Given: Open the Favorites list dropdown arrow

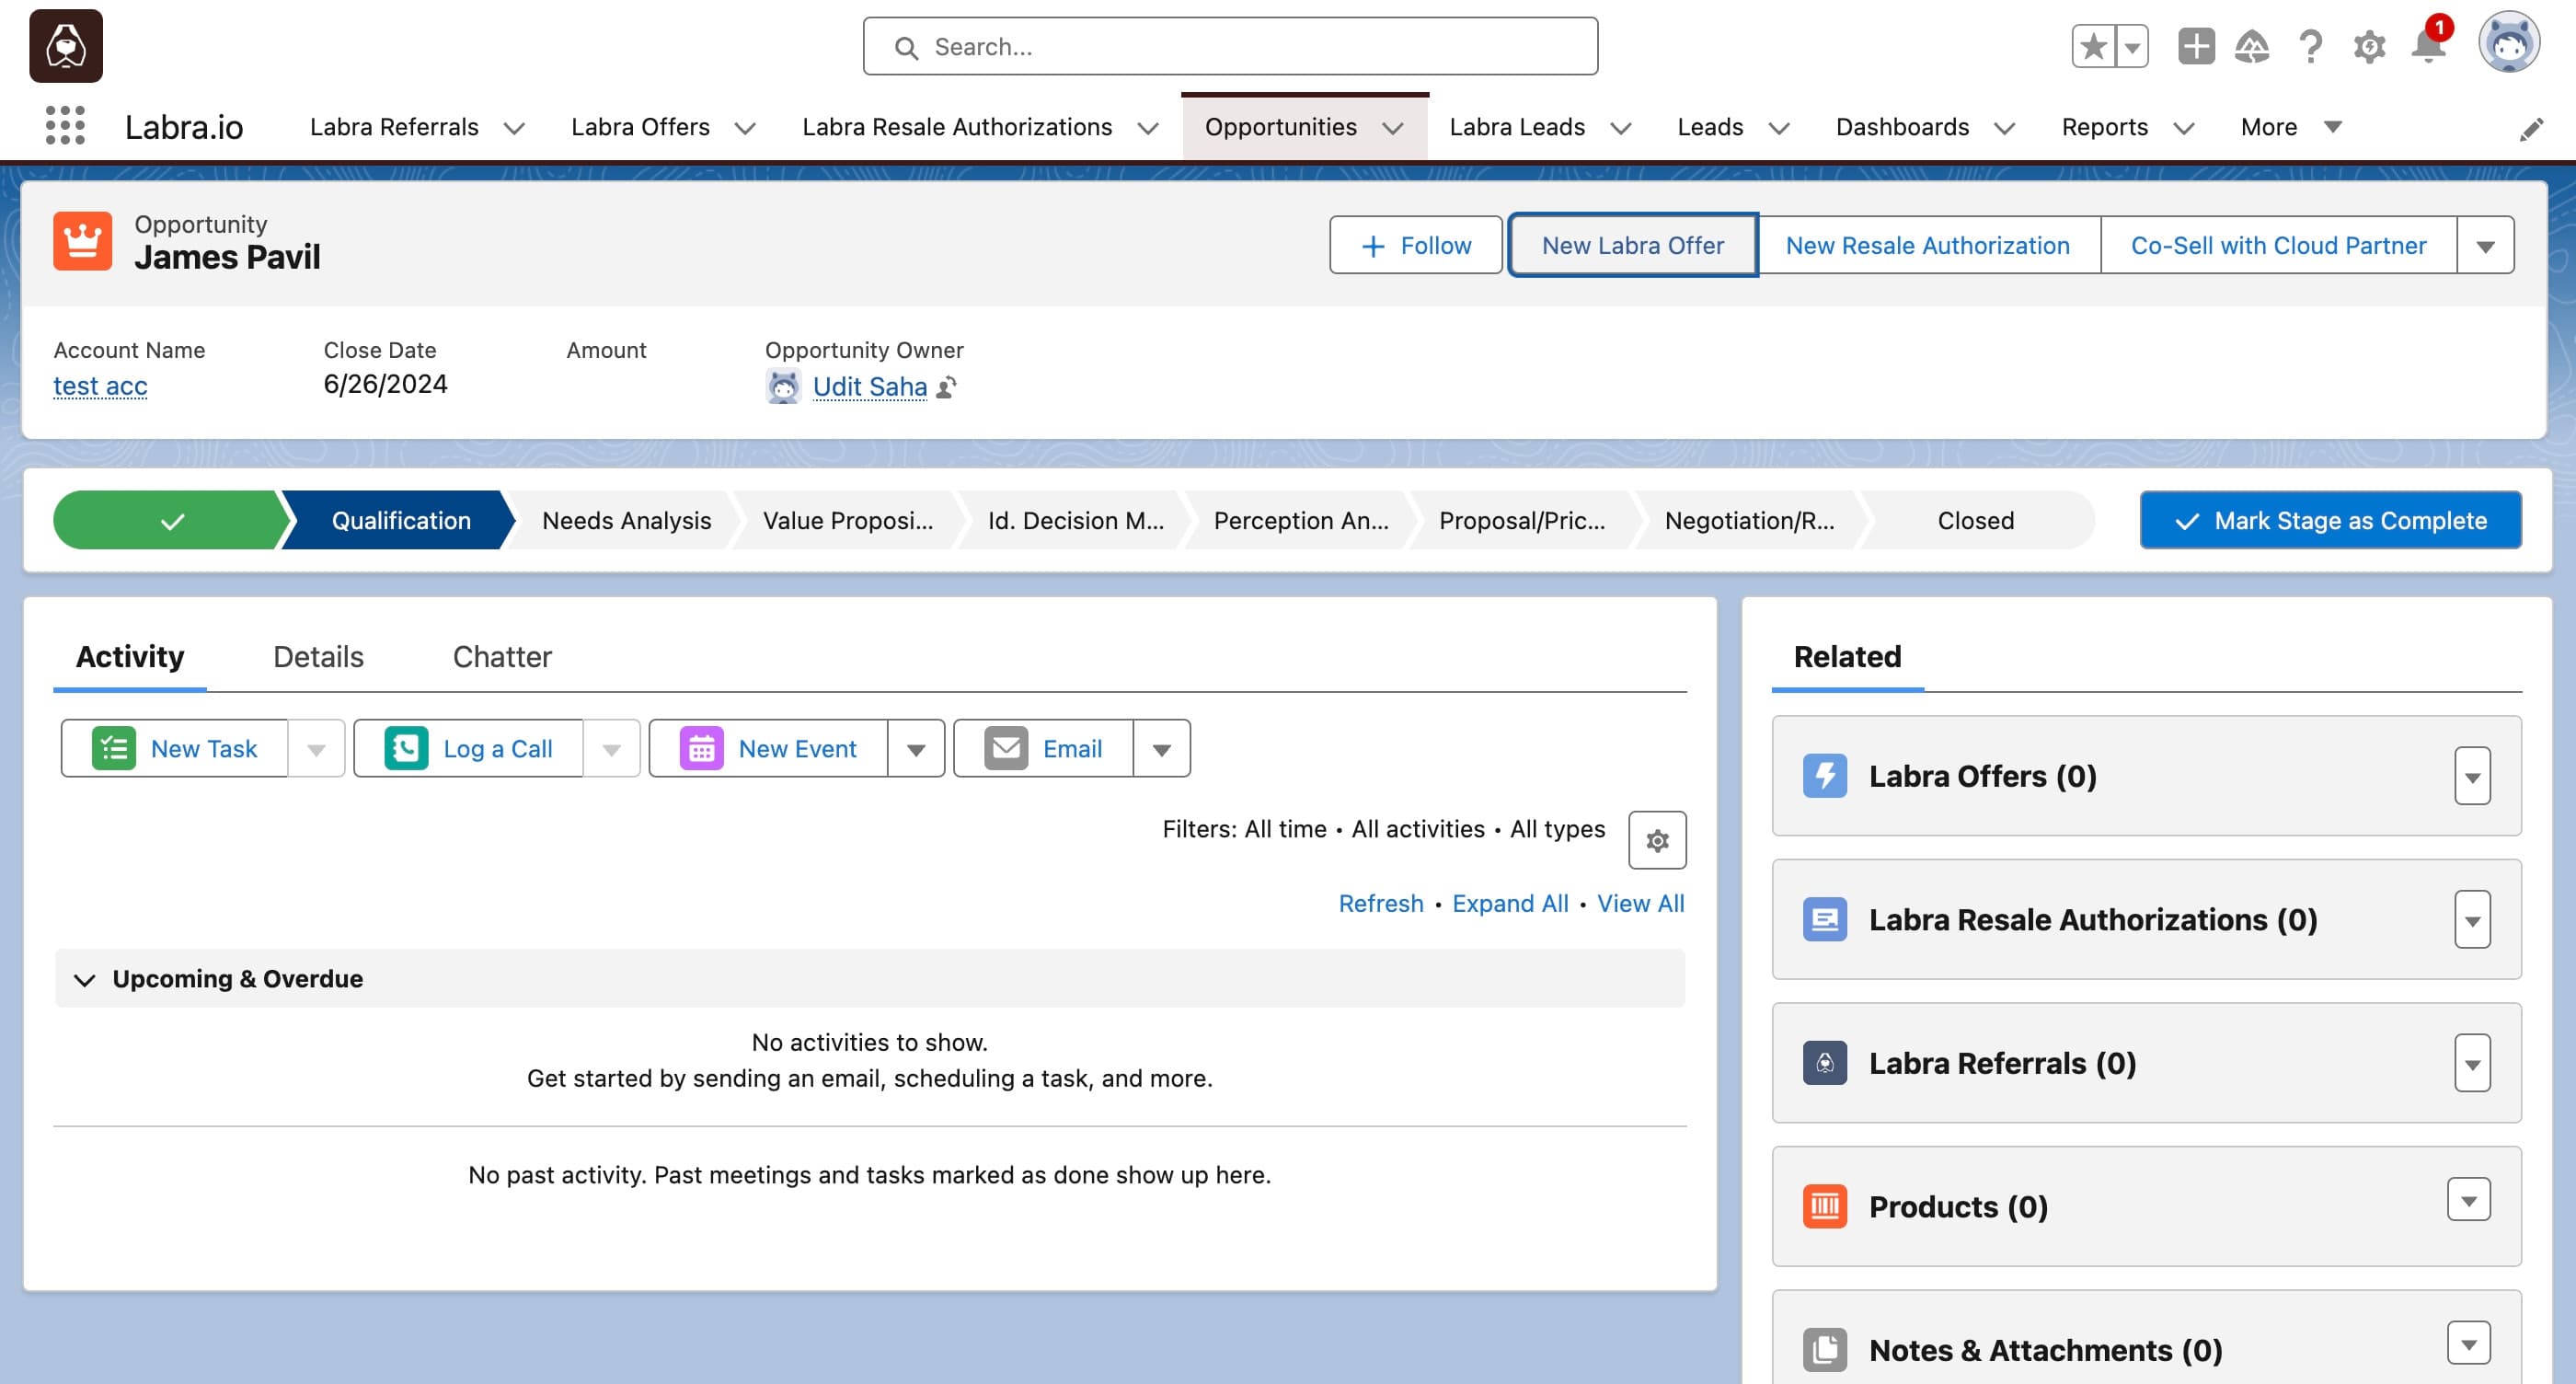Looking at the screenshot, I should coord(2132,46).
